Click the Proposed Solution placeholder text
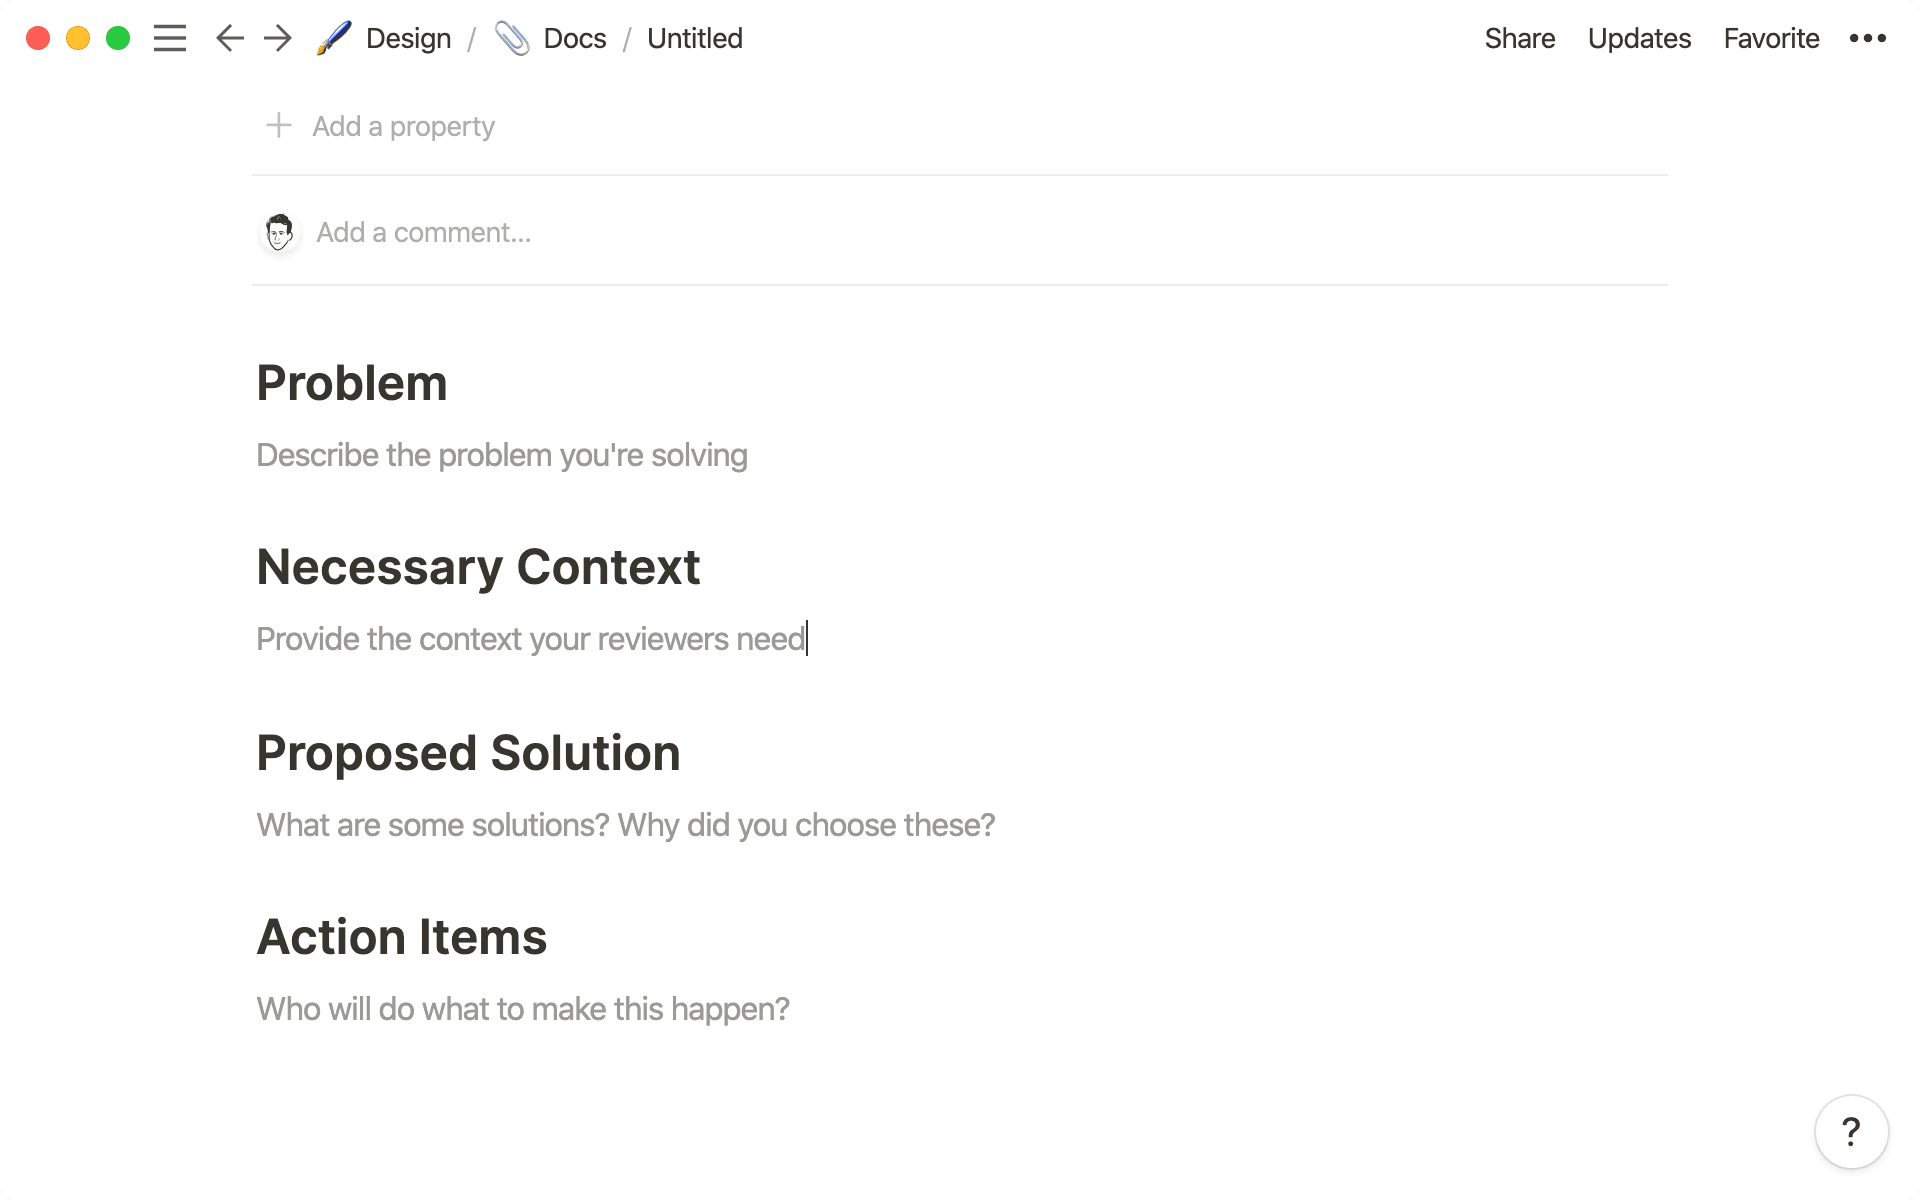Image resolution: width=1920 pixels, height=1200 pixels. pyautogui.click(x=625, y=824)
